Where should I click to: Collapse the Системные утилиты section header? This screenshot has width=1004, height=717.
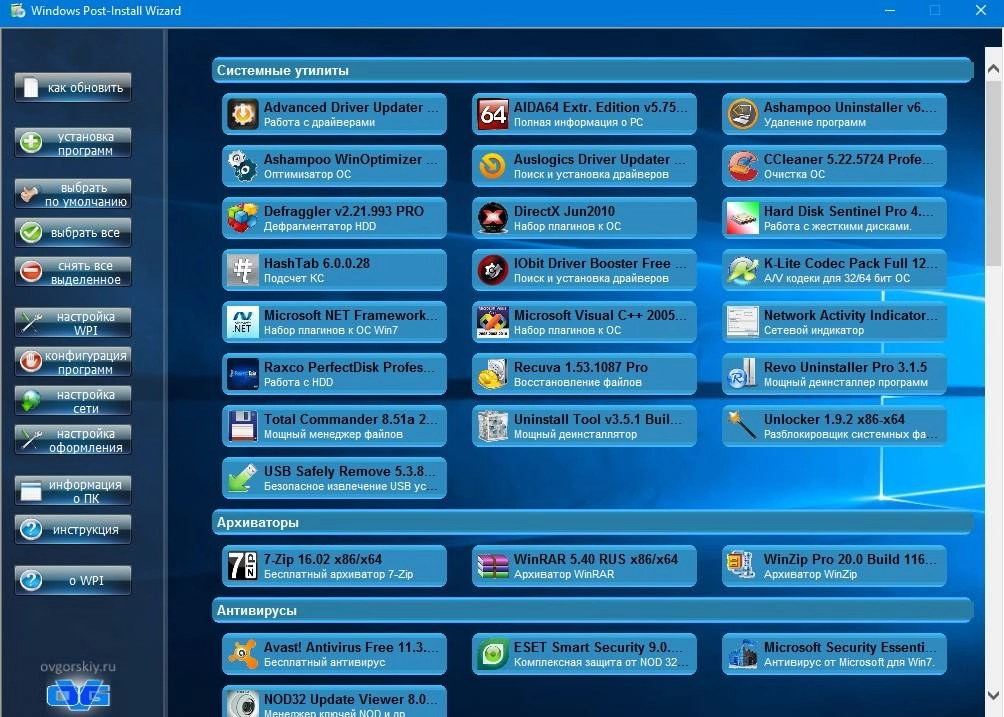592,71
